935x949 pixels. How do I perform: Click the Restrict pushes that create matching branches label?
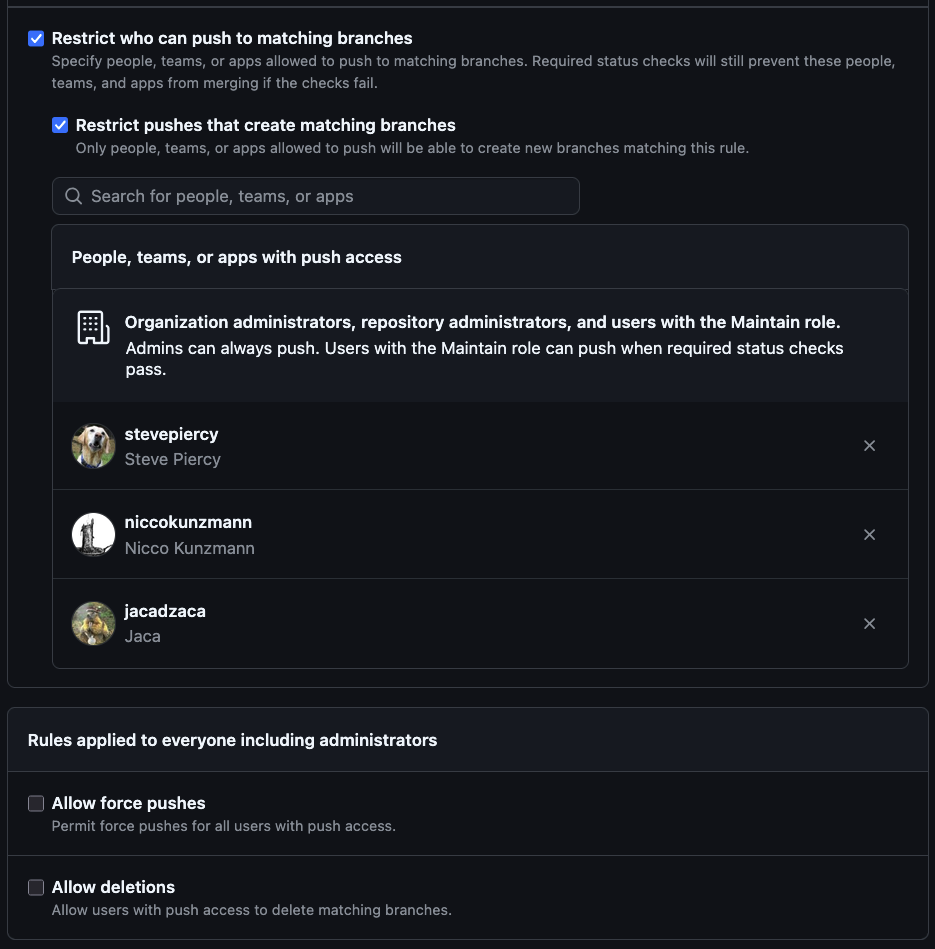coord(265,125)
